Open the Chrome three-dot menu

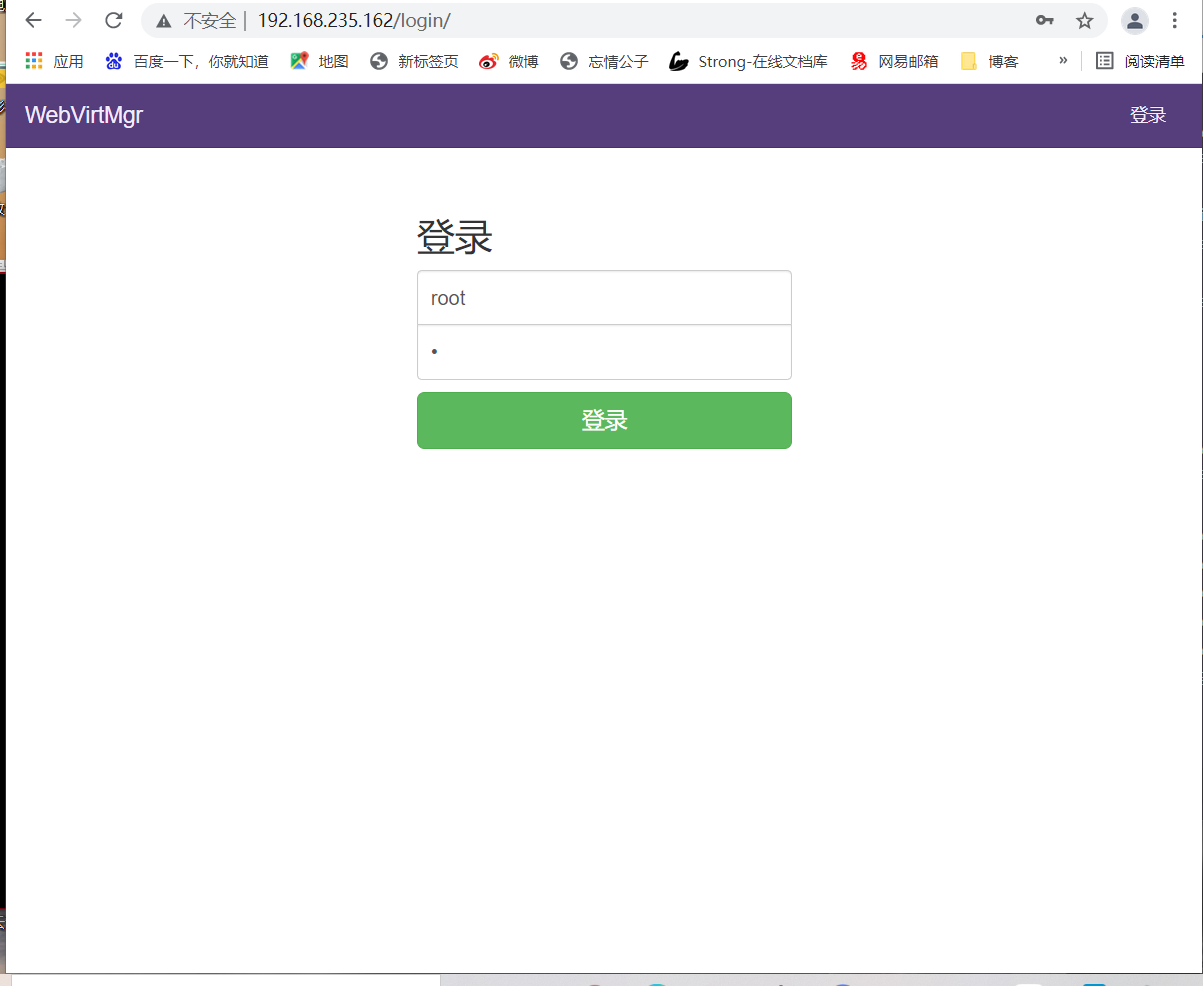pos(1175,20)
